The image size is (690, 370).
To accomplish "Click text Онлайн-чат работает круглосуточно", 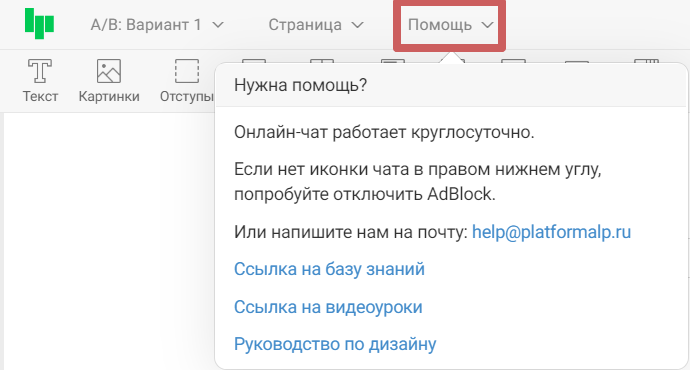I will click(x=384, y=132).
